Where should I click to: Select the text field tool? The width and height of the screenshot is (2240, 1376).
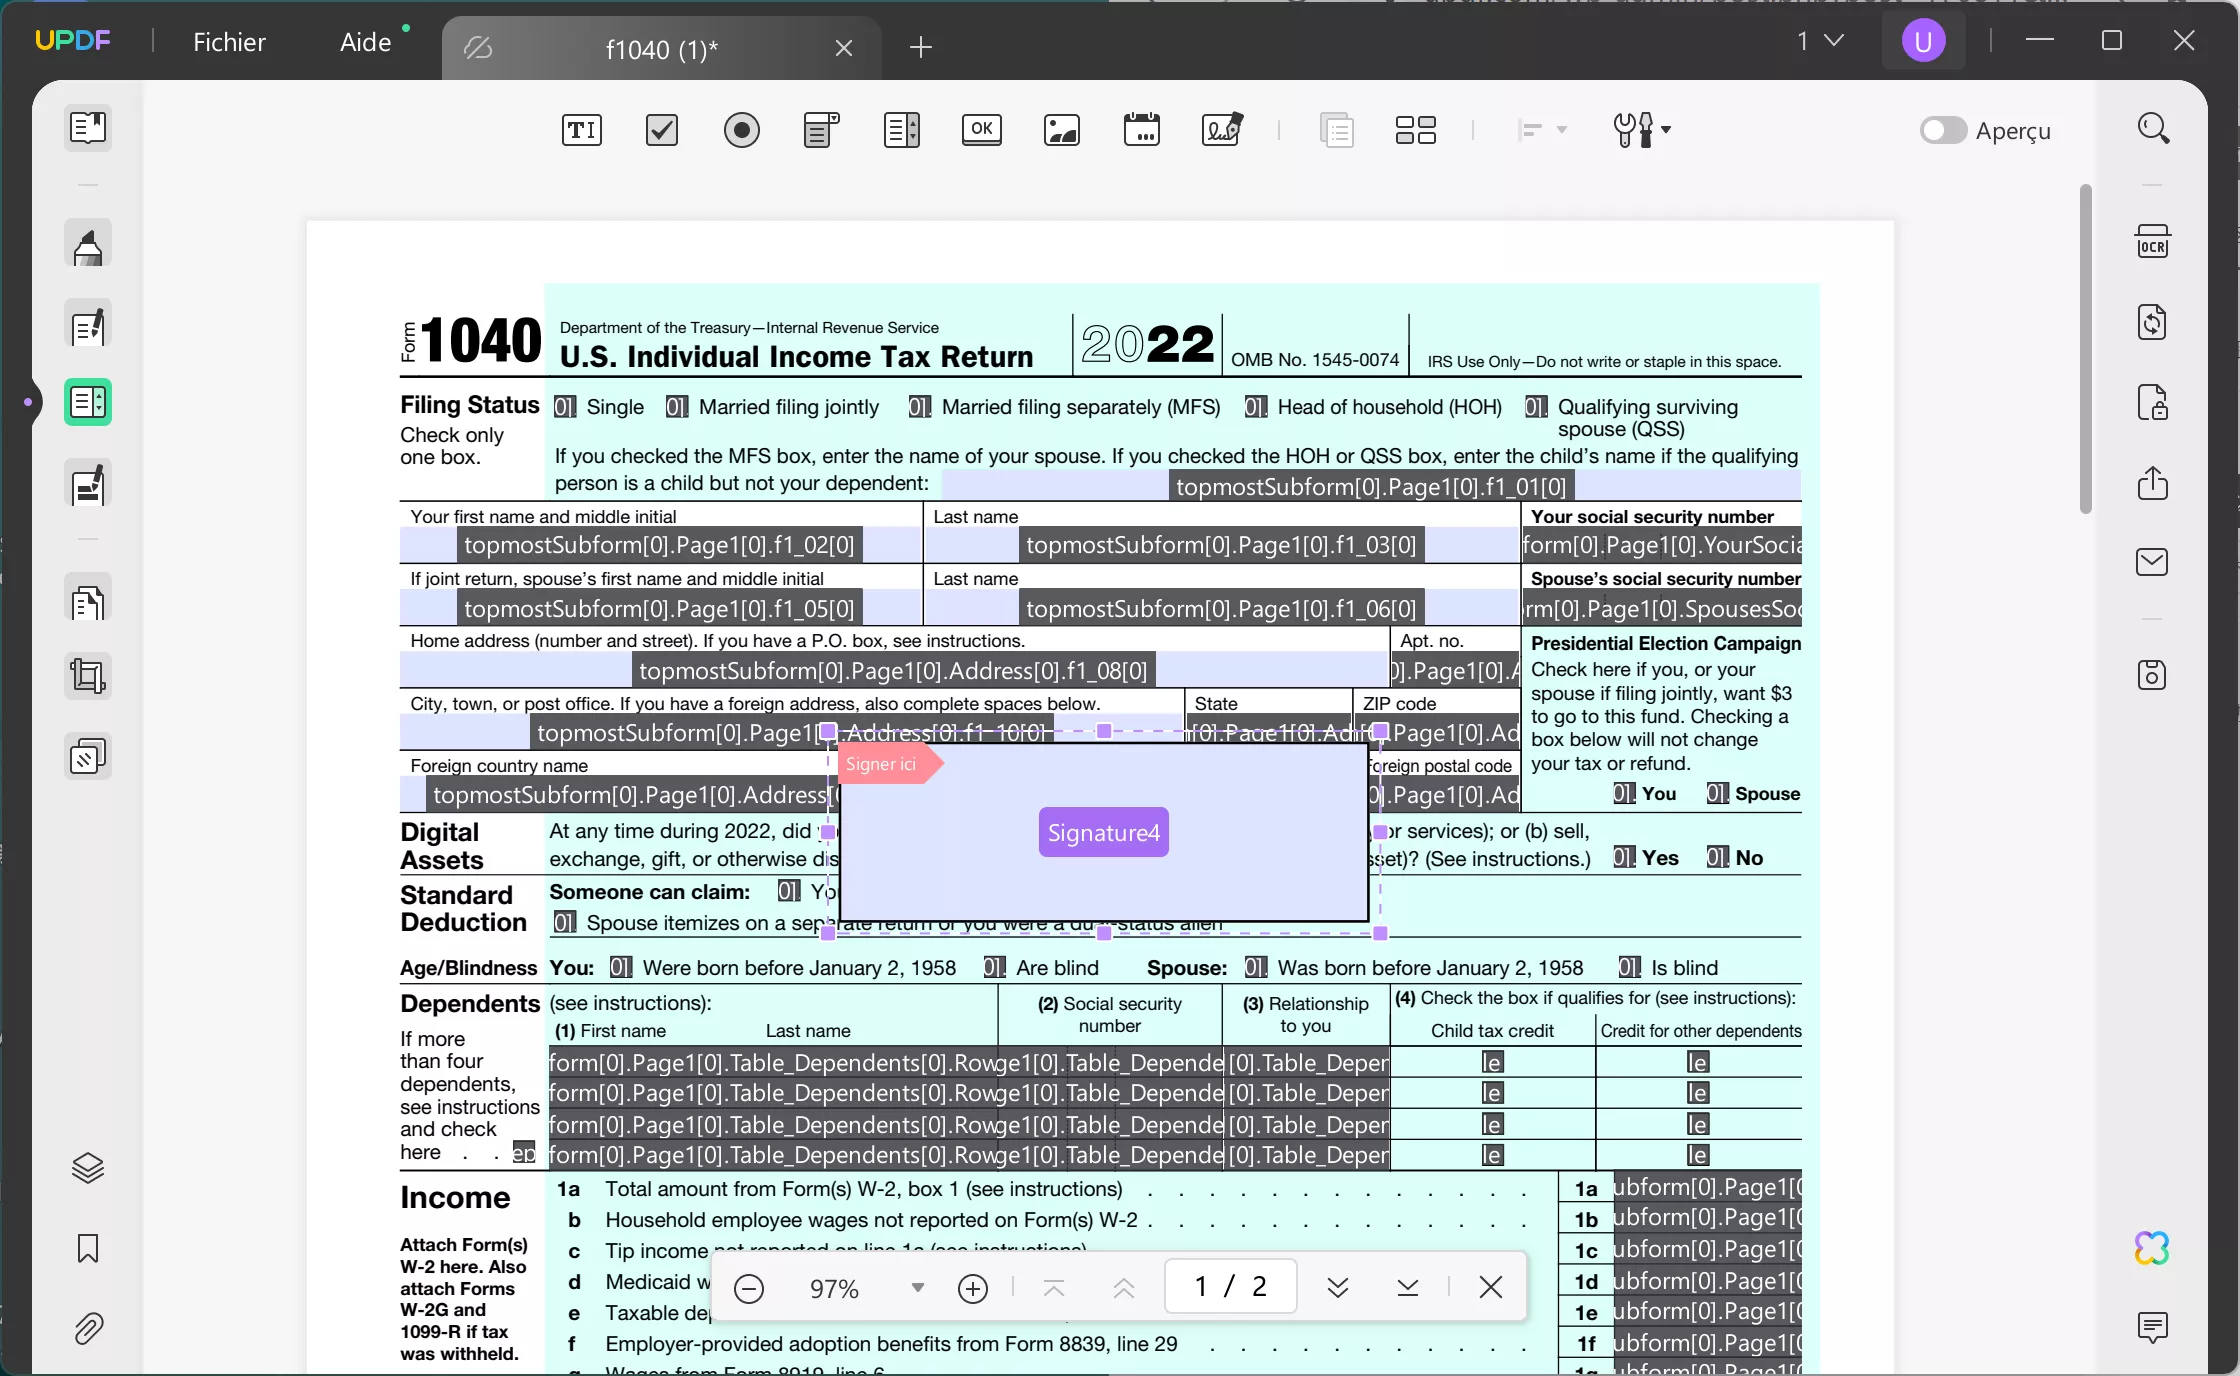coord(581,130)
